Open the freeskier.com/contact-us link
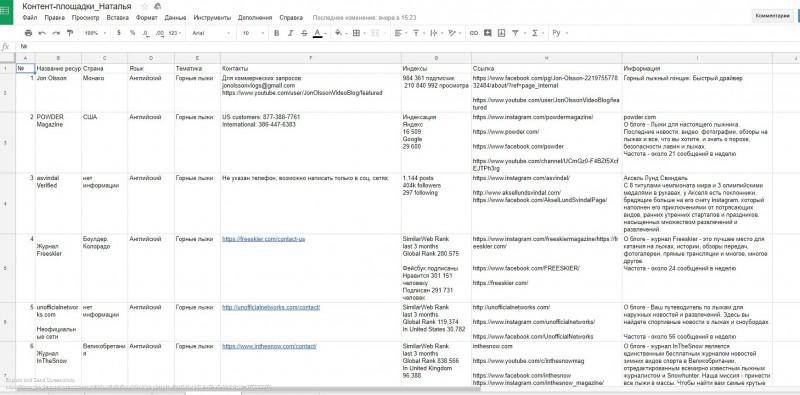The image size is (800, 395). click(263, 239)
